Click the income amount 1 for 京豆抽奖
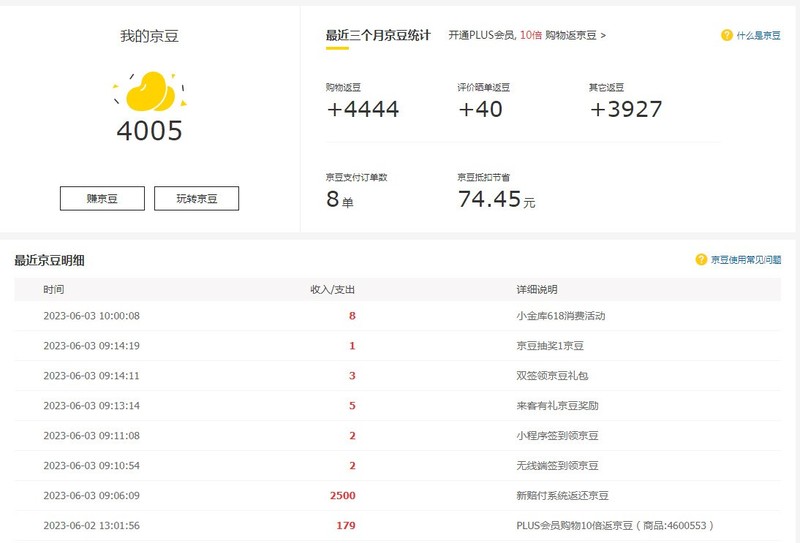 point(352,346)
